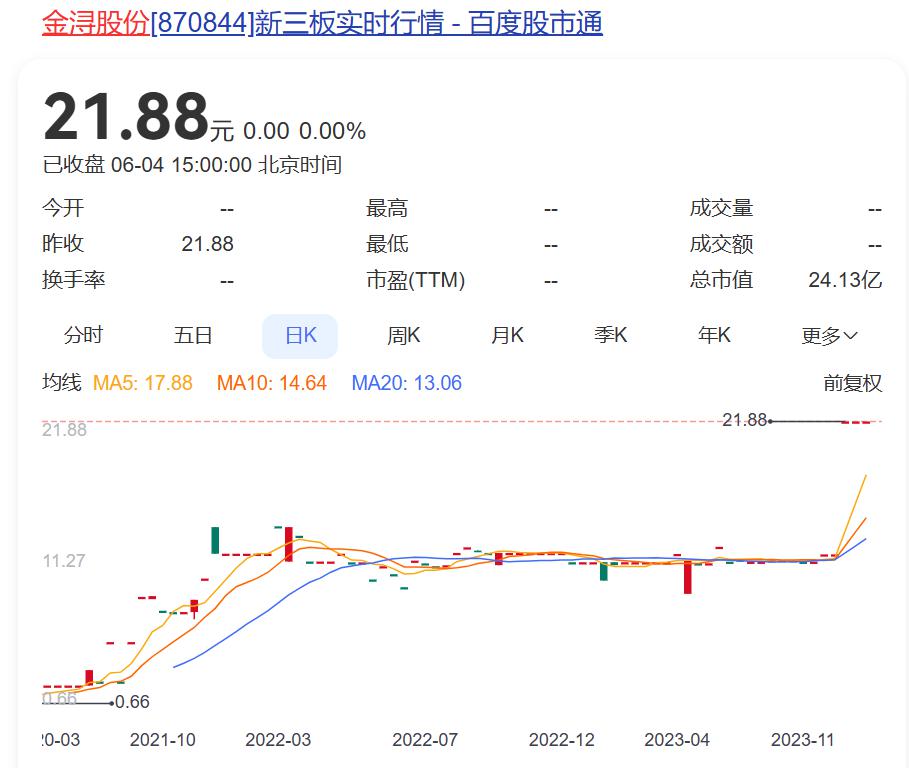
Task: Select the 月K chart tab
Action: 507,336
